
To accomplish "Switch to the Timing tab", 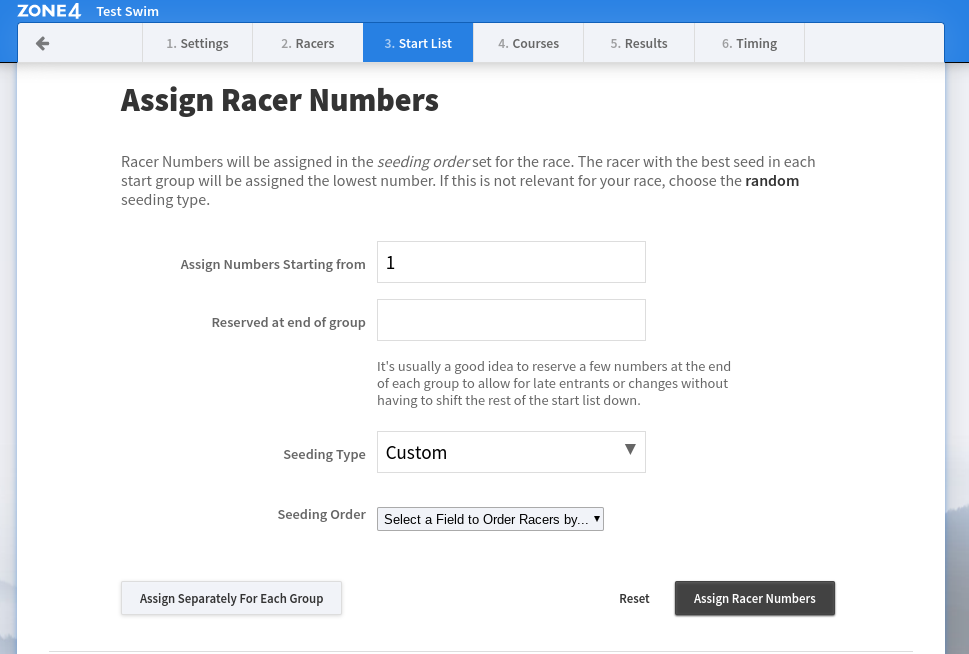I will tap(749, 43).
